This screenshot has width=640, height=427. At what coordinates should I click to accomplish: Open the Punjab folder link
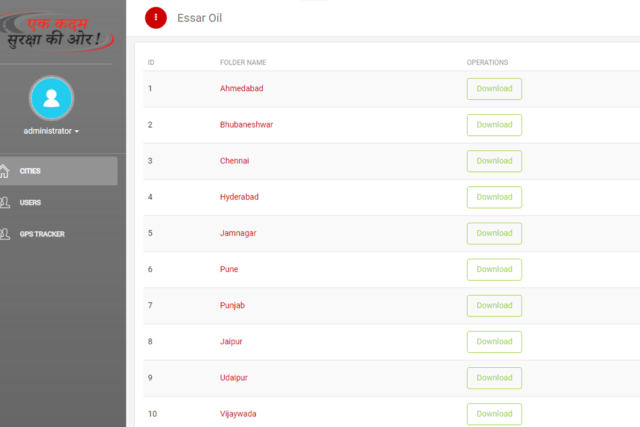[x=232, y=305]
